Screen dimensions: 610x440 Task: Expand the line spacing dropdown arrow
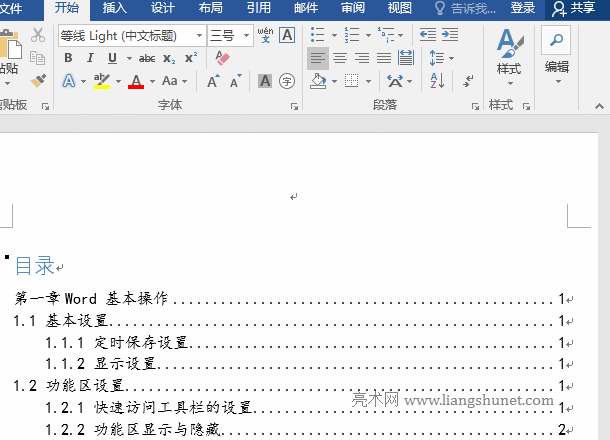click(451, 58)
